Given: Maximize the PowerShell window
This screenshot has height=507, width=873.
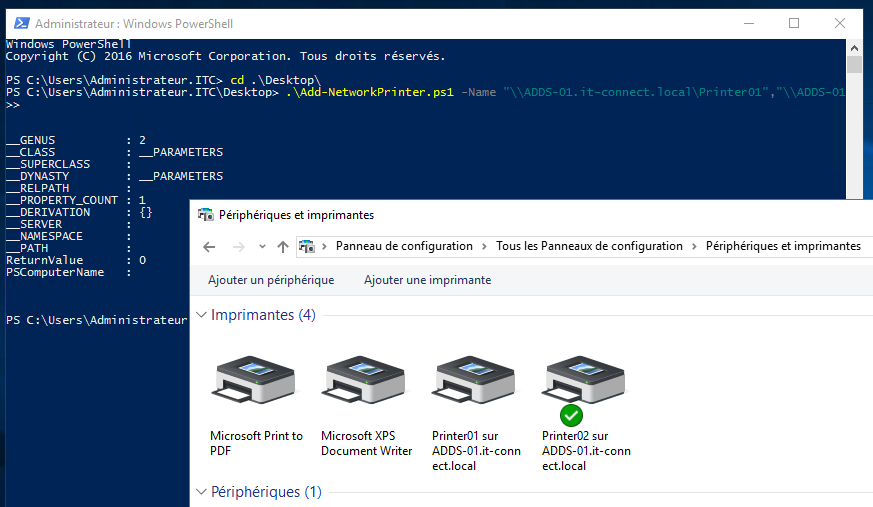Looking at the screenshot, I should (x=794, y=23).
